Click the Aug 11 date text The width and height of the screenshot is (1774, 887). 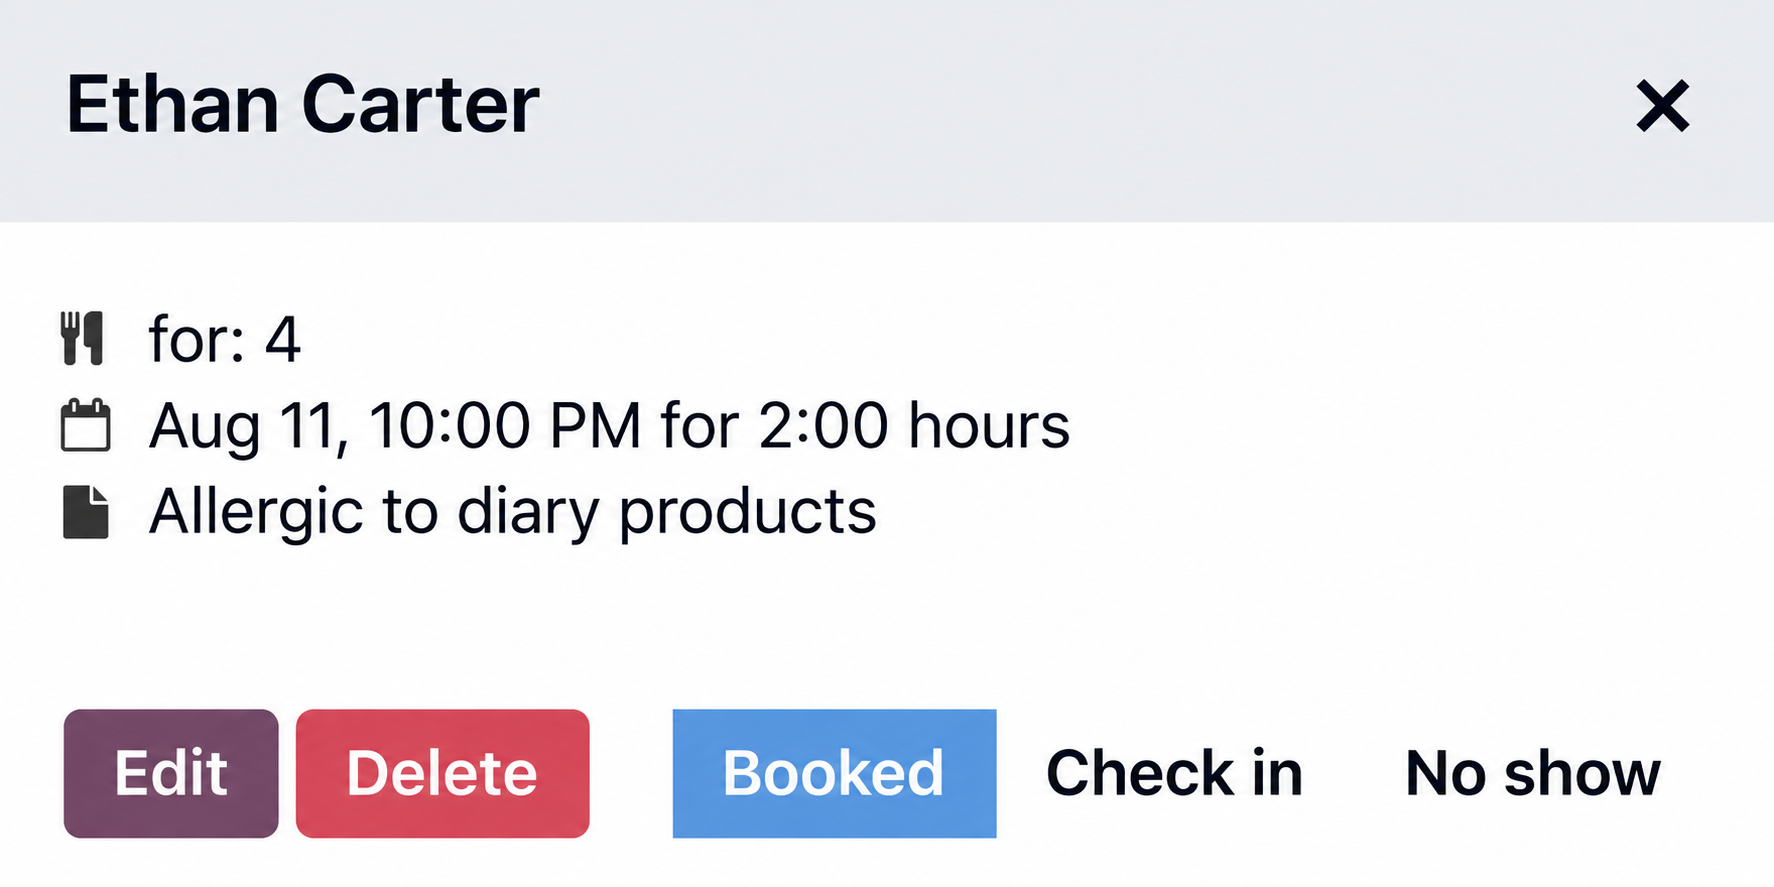(249, 426)
